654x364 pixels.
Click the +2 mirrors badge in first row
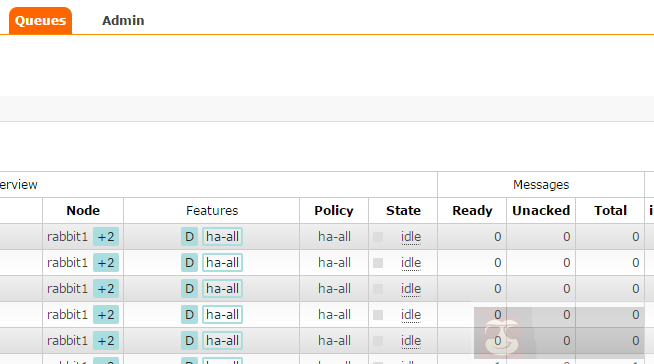106,237
